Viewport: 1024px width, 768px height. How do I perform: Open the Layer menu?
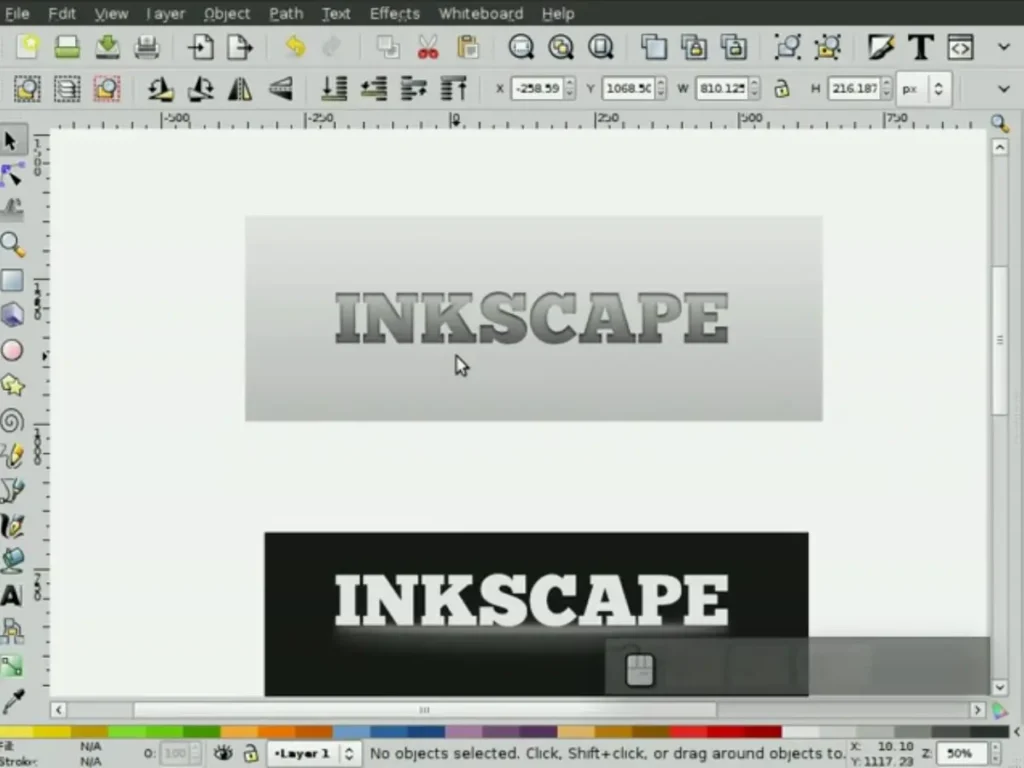165,13
